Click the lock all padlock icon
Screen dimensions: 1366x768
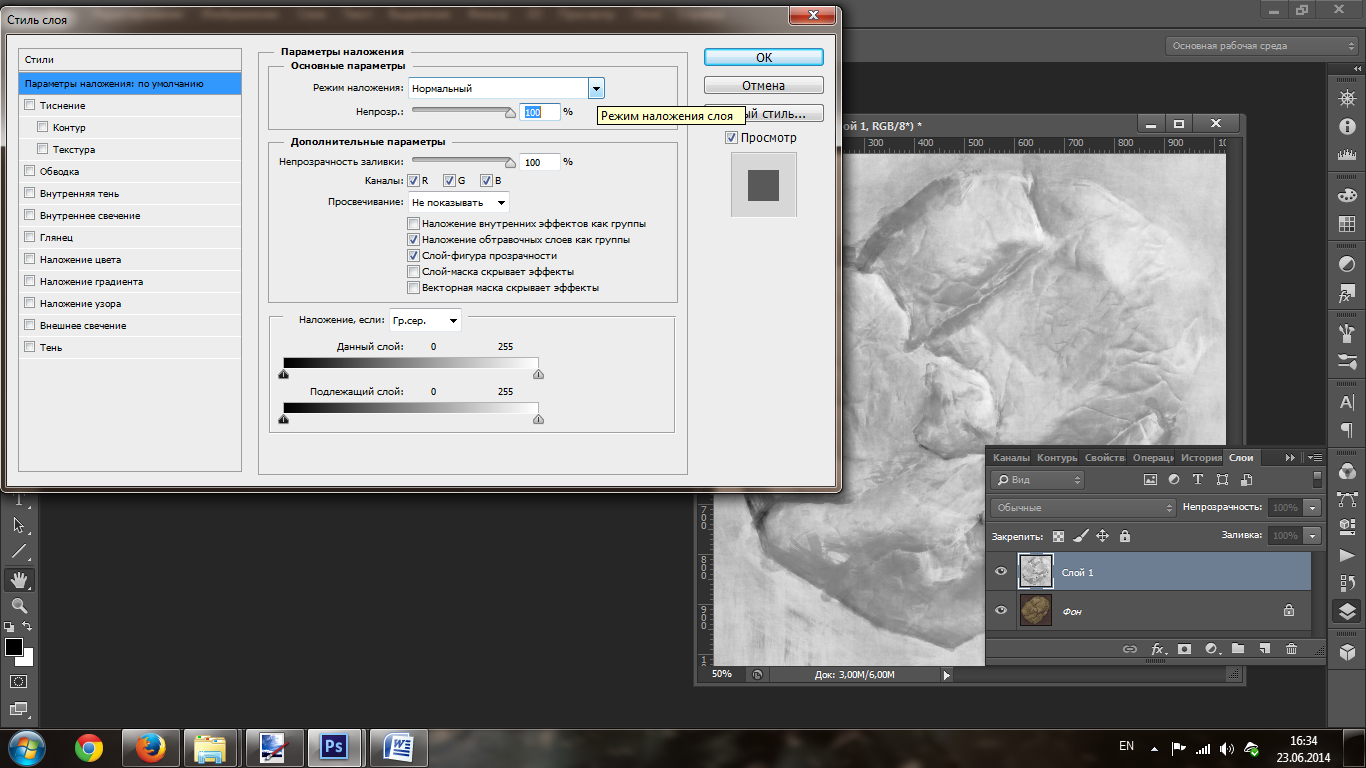click(1125, 536)
